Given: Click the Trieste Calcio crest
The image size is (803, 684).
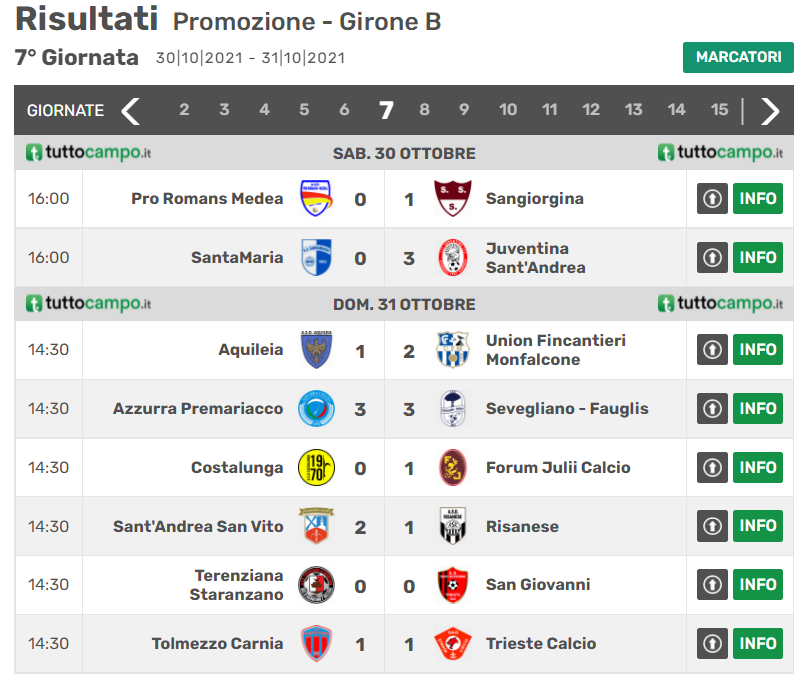Looking at the screenshot, I should 452,644.
